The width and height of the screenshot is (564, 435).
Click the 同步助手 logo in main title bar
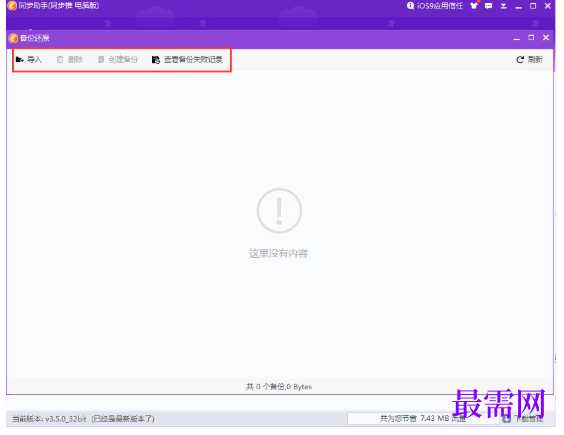[x=12, y=6]
